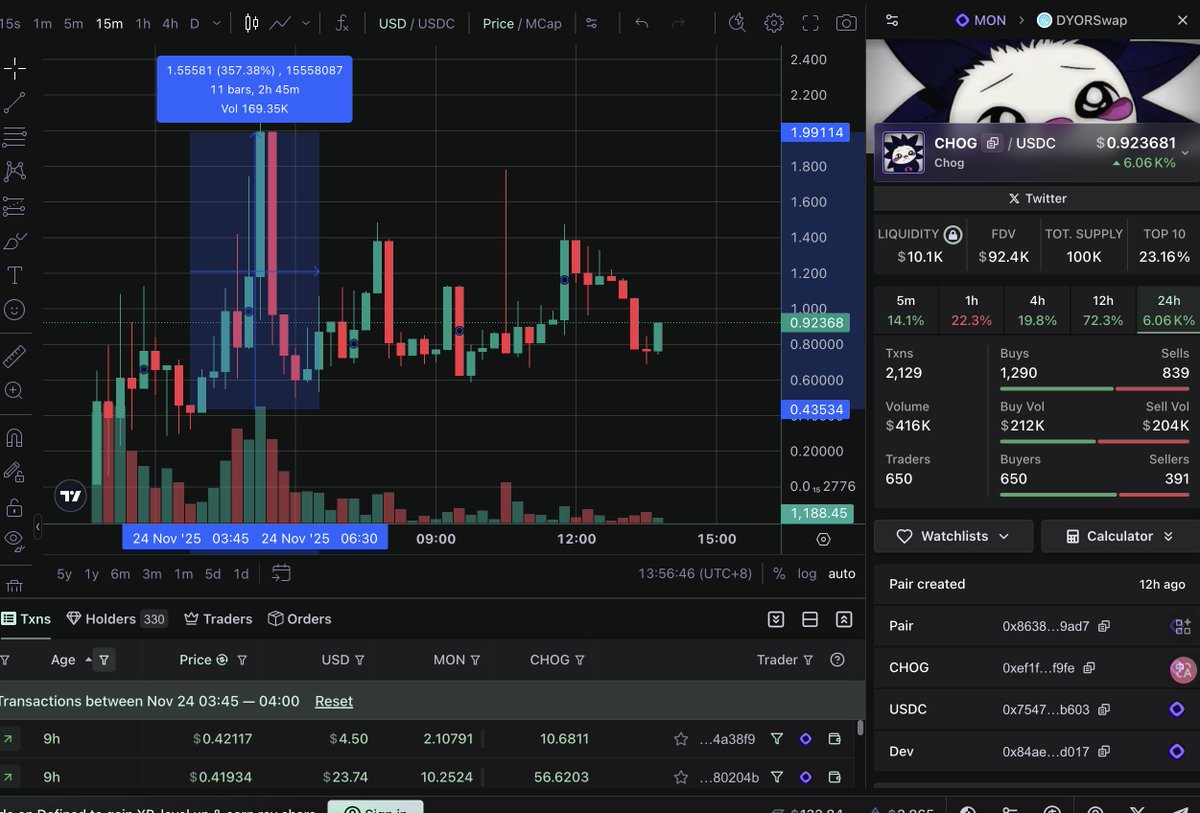Image resolution: width=1200 pixels, height=813 pixels.
Task: Open the fx indicators menu
Action: pyautogui.click(x=342, y=23)
